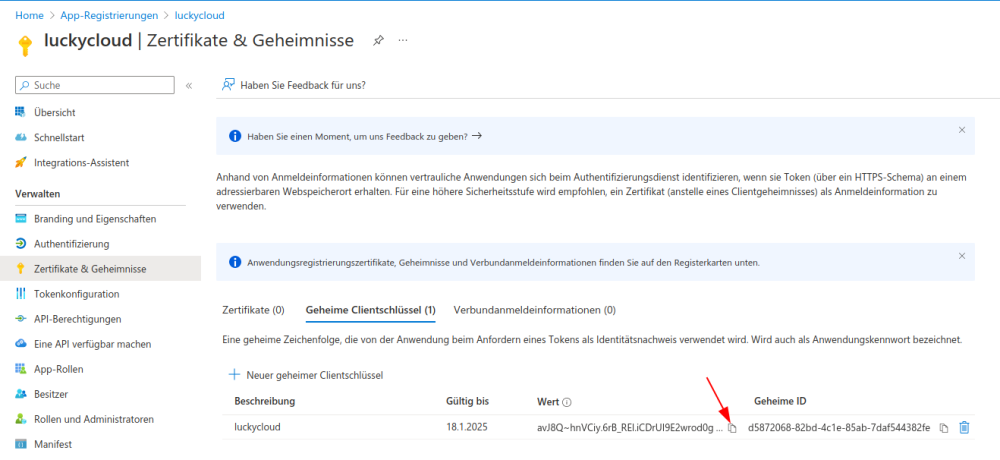Copy the secret Wert to clipboard
Screen dimensions: 1000x460
pyautogui.click(x=732, y=427)
